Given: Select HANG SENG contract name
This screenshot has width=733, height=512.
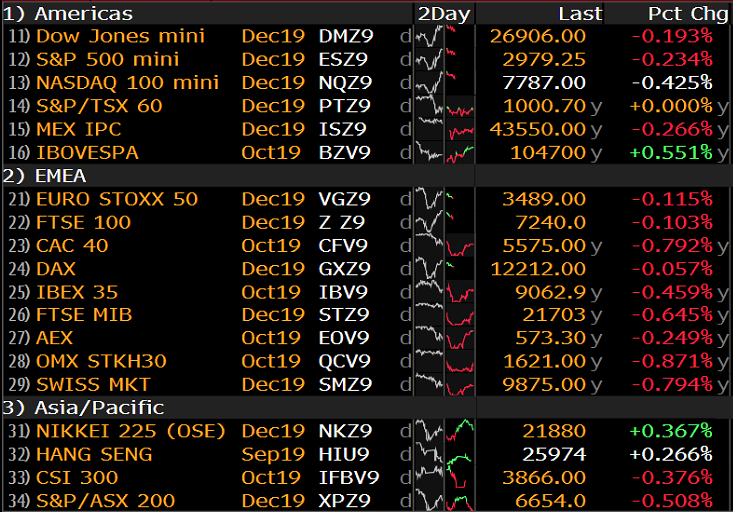Looking at the screenshot, I should tap(94, 454).
